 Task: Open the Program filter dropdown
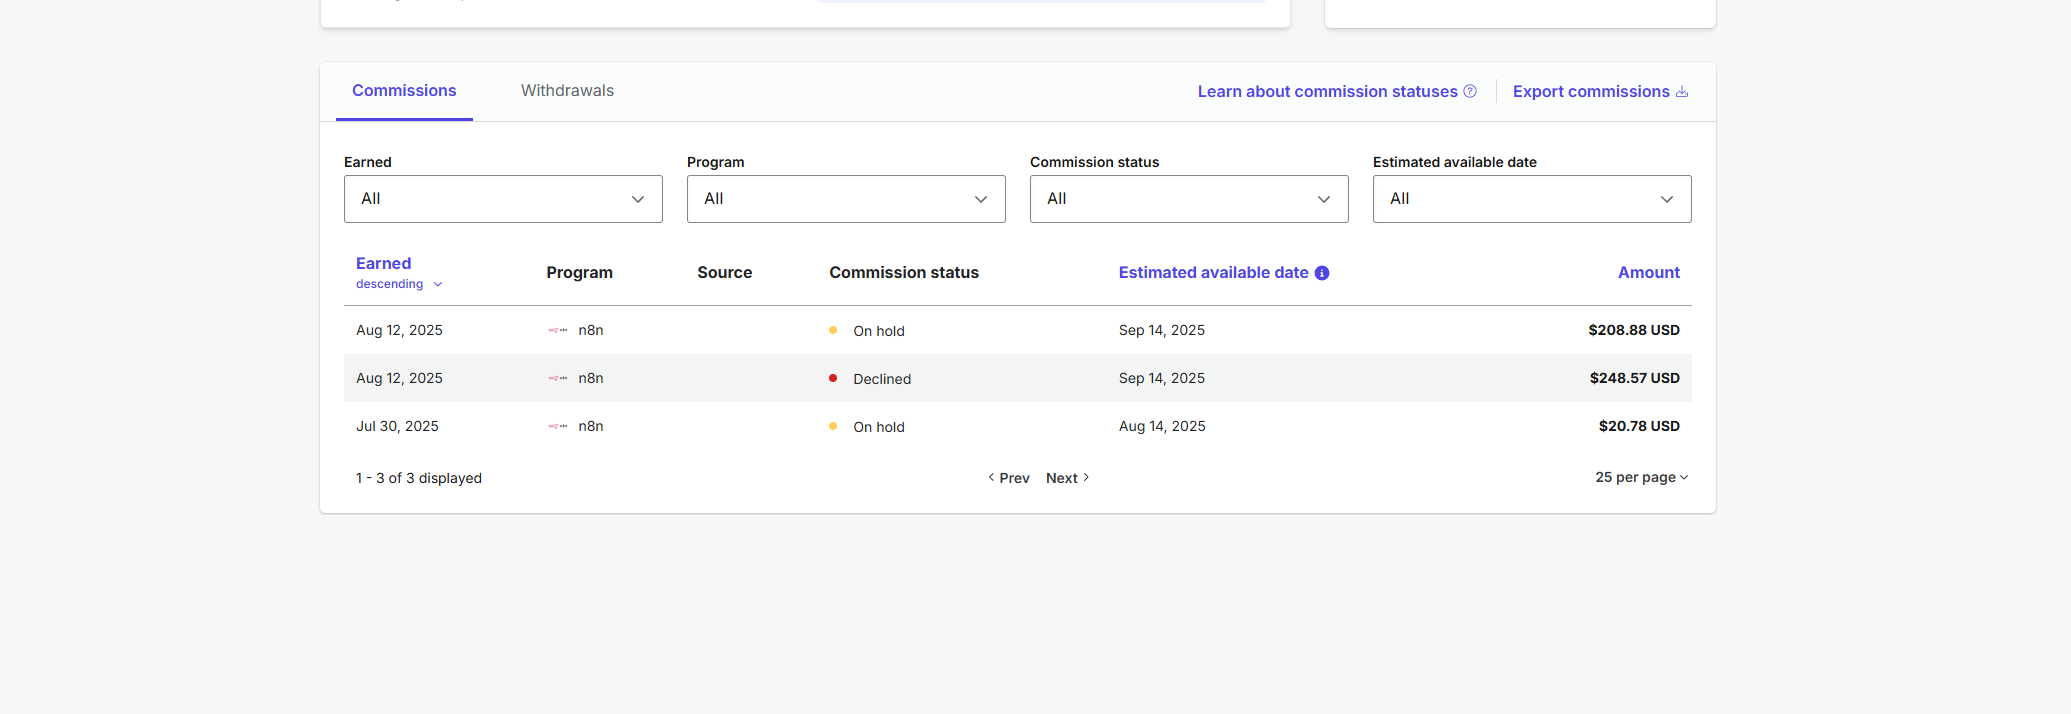click(846, 199)
